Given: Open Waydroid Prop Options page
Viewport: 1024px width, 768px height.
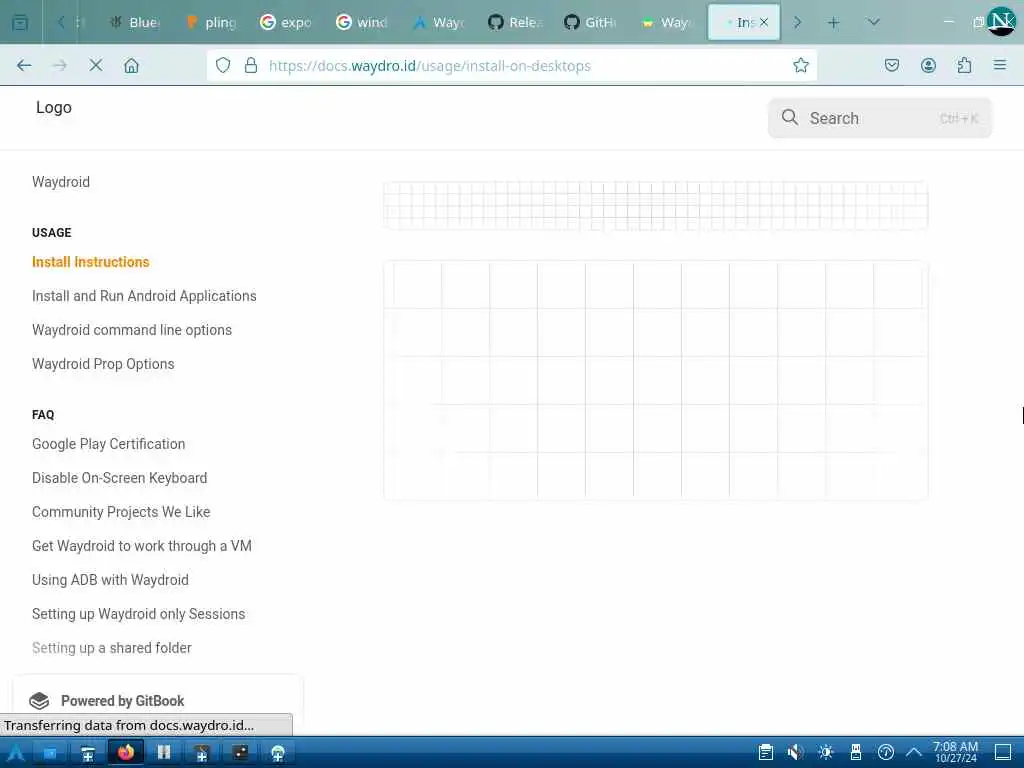Looking at the screenshot, I should click(103, 364).
